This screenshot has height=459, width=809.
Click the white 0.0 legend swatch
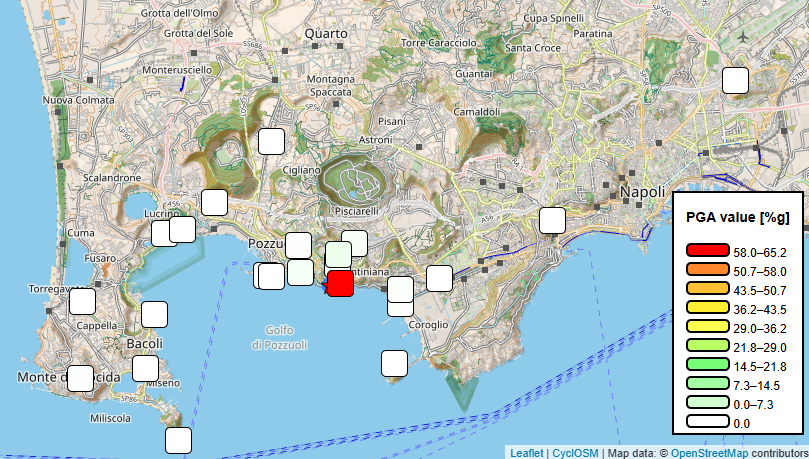point(708,421)
